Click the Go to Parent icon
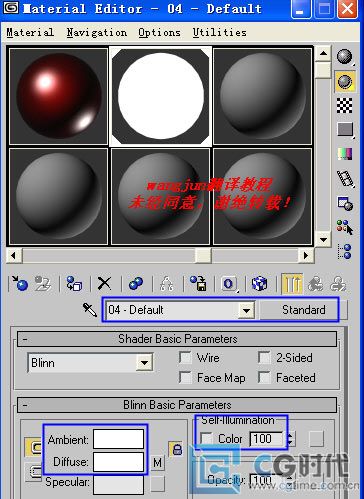This screenshot has height=499, width=364. point(315,284)
